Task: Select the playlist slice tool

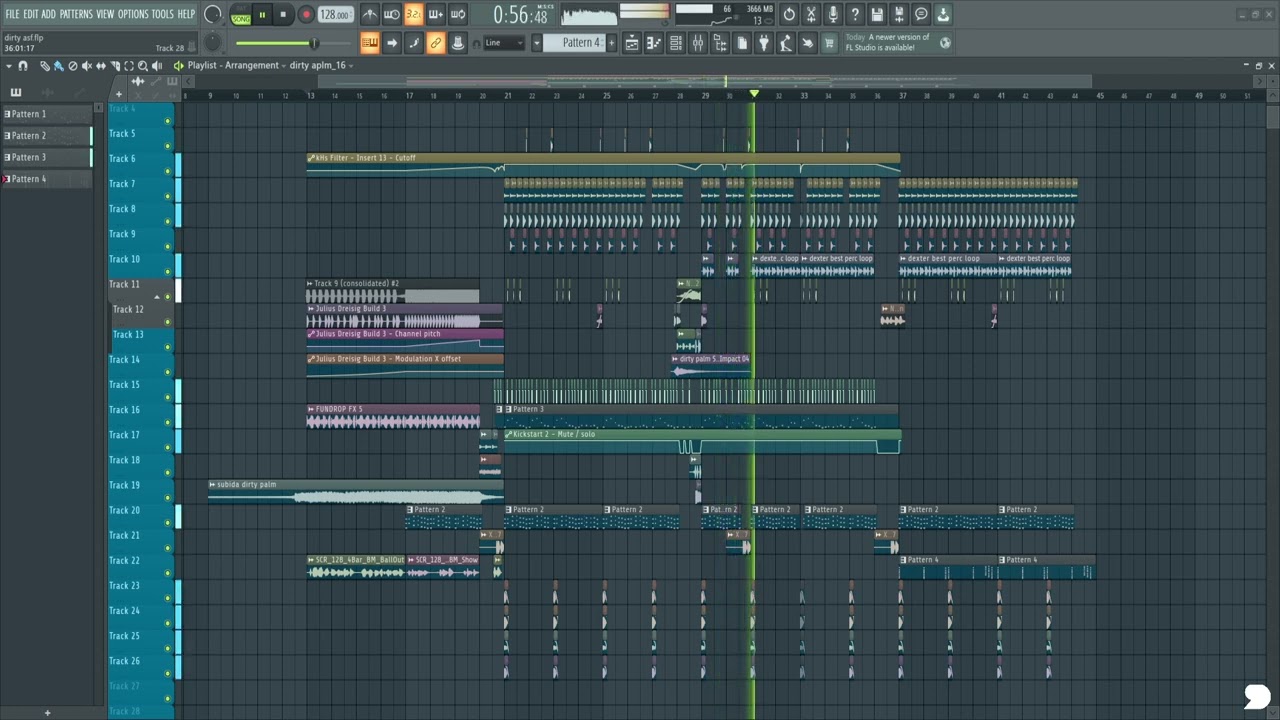Action: pyautogui.click(x=115, y=66)
